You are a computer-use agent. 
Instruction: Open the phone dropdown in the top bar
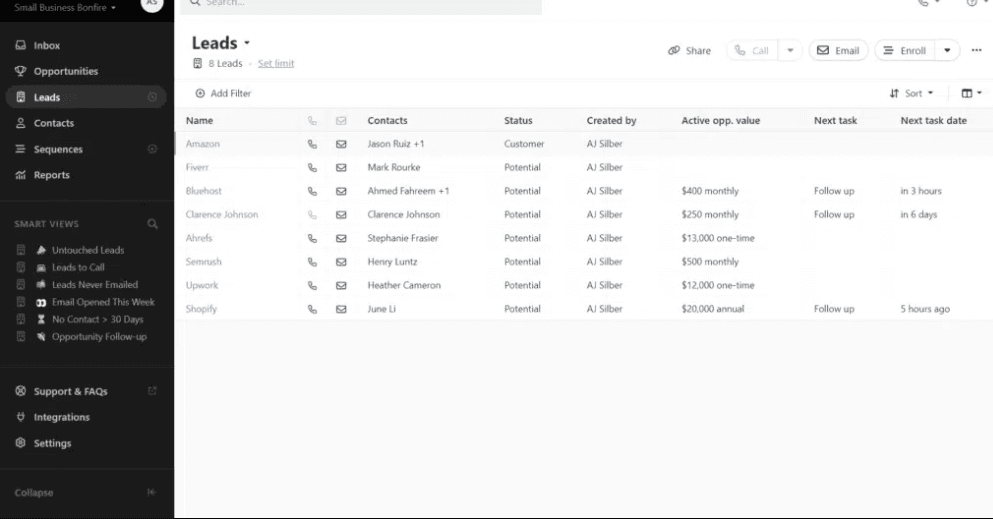point(928,3)
